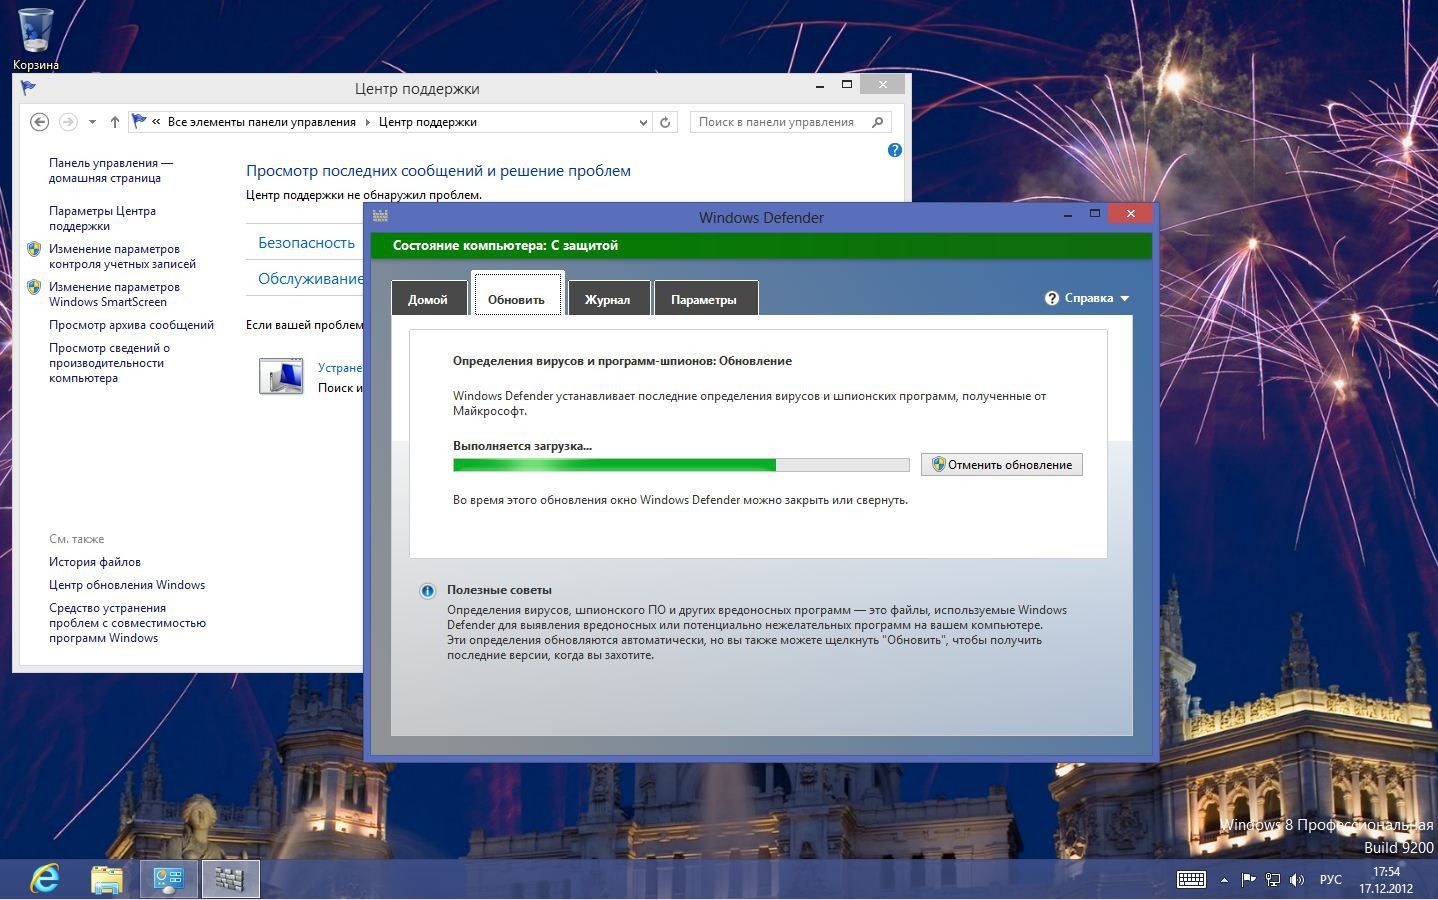Image resolution: width=1438 pixels, height=900 pixels.
Task: Launch Internet Explorer from the taskbar
Action: coord(45,879)
